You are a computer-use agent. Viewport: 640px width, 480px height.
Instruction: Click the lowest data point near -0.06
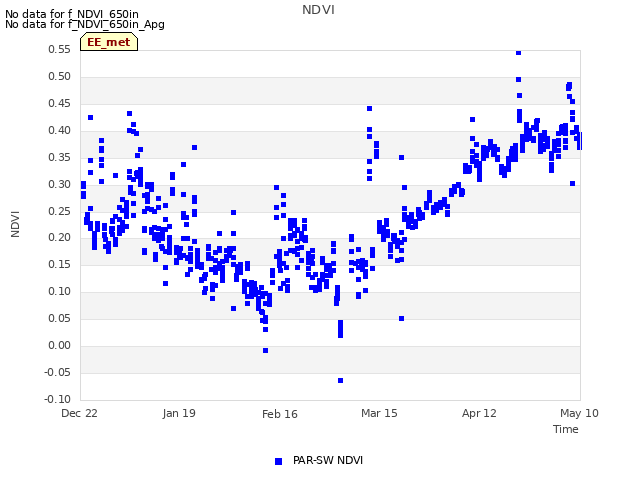tap(340, 380)
